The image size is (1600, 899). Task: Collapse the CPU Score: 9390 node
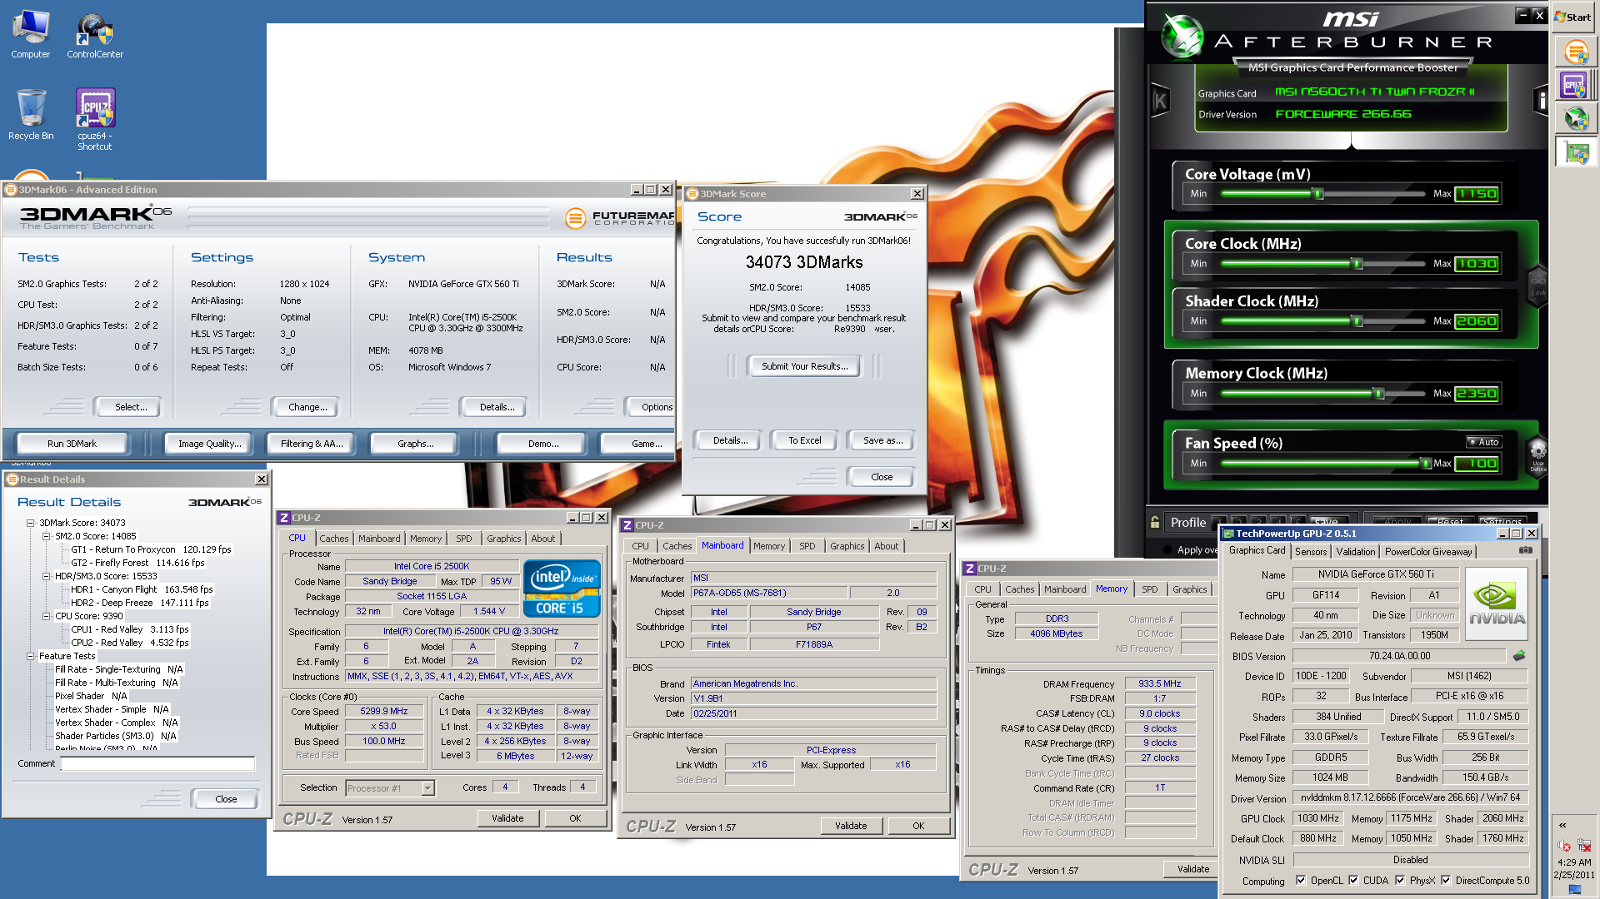[x=46, y=616]
